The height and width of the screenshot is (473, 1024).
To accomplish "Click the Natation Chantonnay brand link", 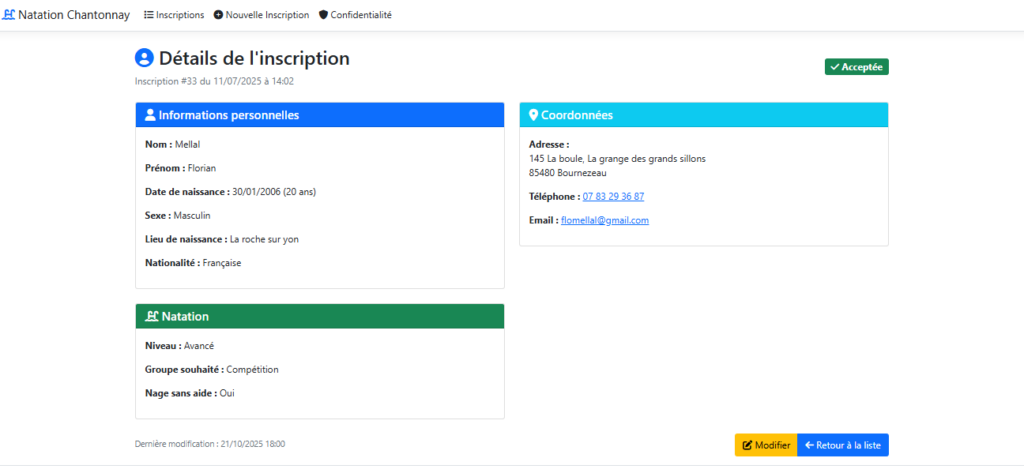I will [x=66, y=14].
